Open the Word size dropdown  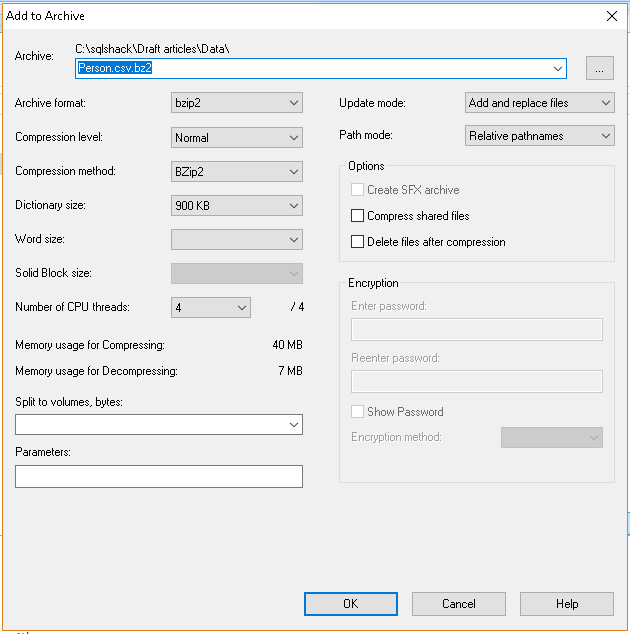pyautogui.click(x=237, y=239)
